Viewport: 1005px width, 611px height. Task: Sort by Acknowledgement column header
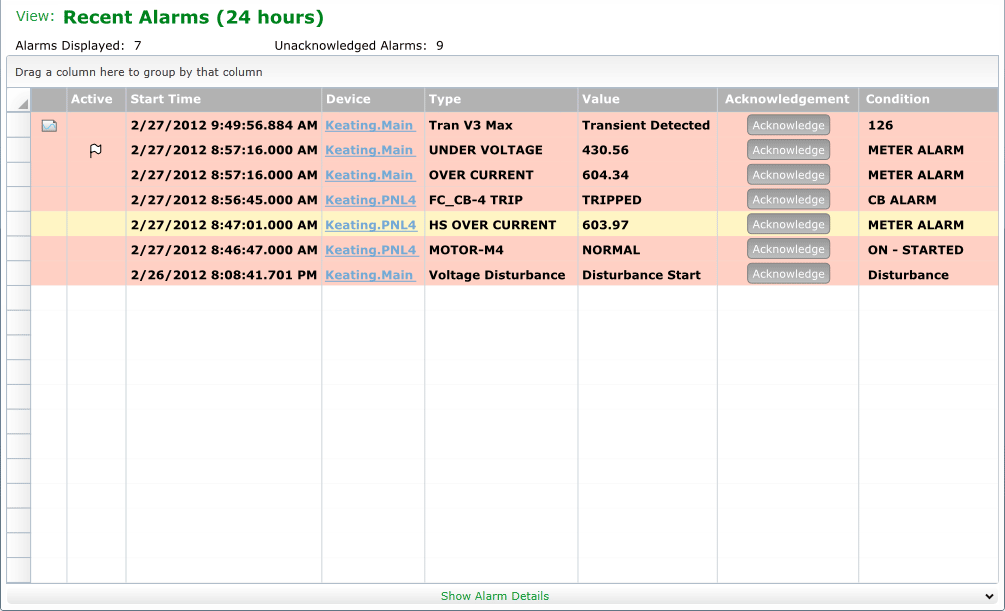[x=788, y=99]
